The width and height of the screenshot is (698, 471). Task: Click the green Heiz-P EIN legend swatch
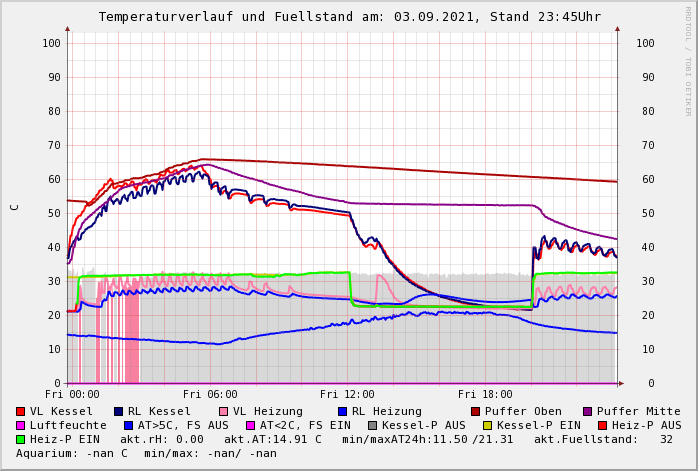pyautogui.click(x=21, y=440)
